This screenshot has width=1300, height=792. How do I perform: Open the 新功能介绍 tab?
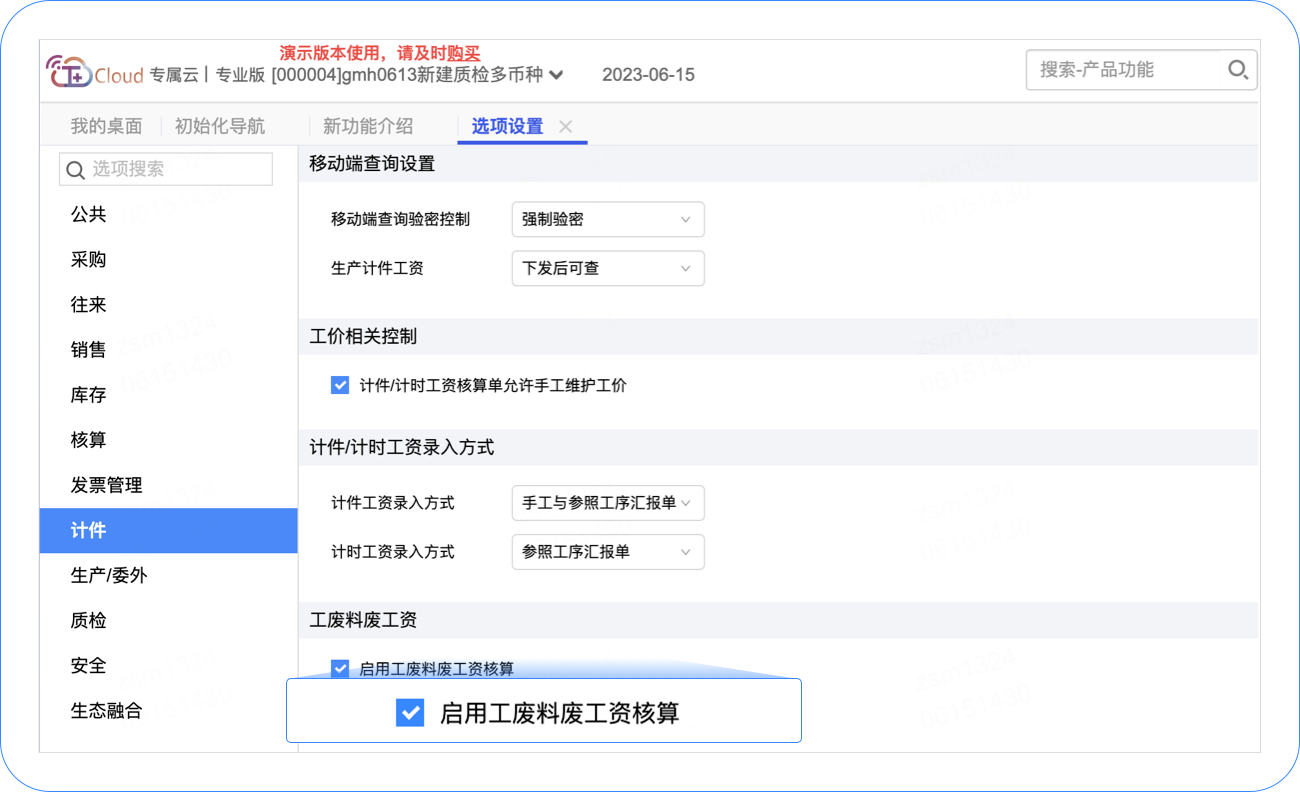(x=369, y=127)
